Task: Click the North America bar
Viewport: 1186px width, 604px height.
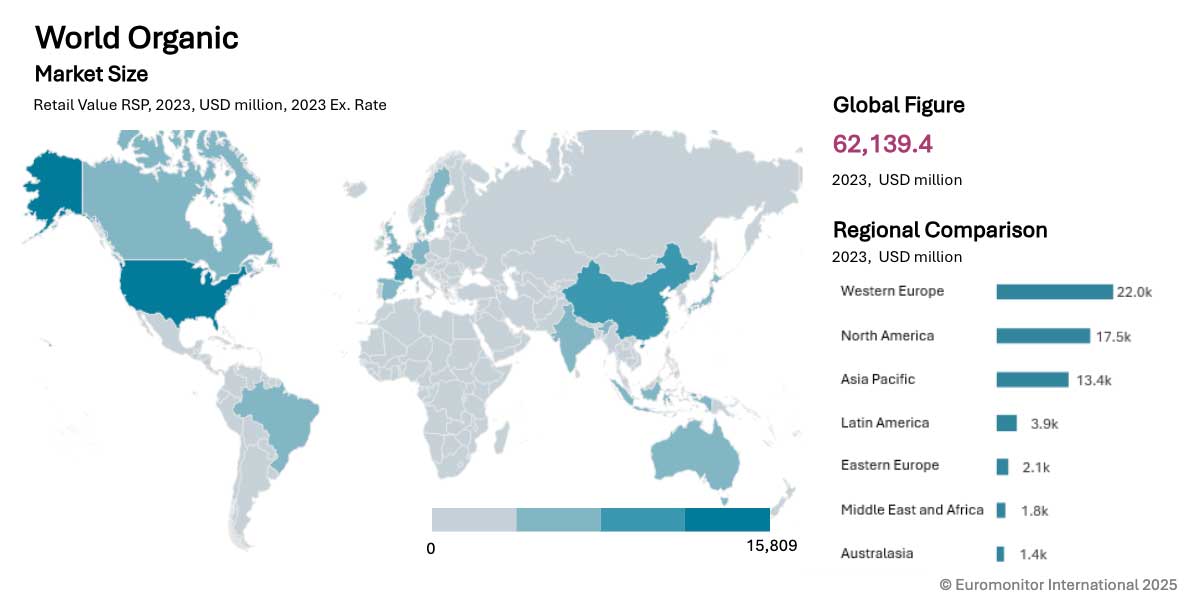Action: coord(1042,336)
